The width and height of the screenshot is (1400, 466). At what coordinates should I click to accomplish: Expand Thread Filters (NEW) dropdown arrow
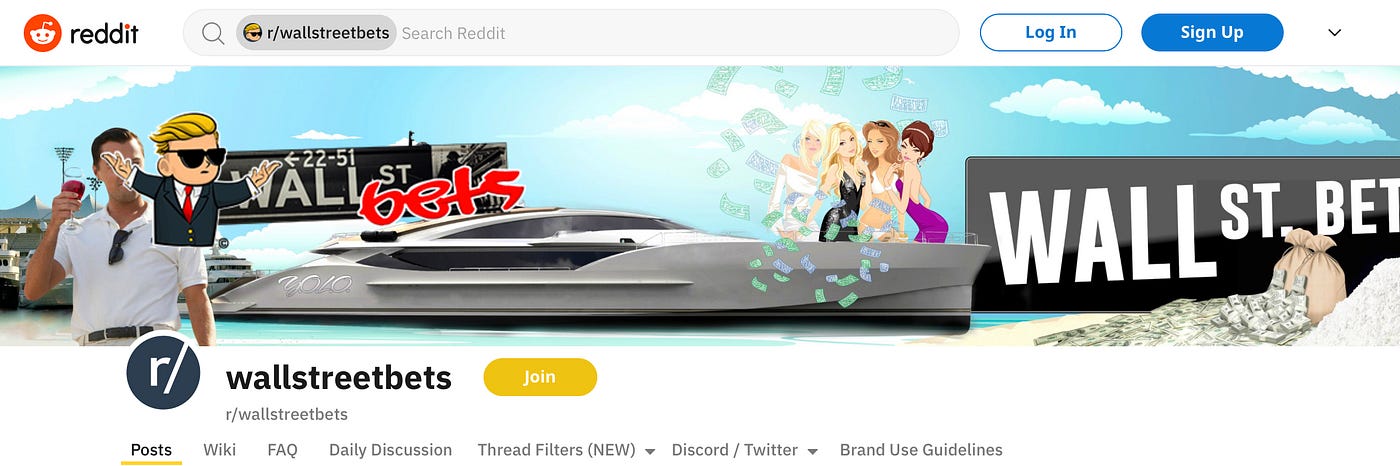650,452
